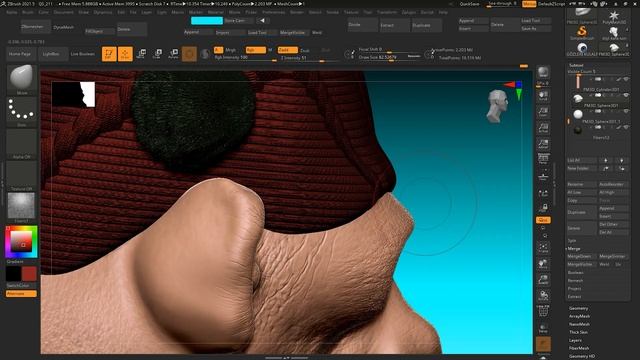Expand the Layers section
Image resolution: width=640 pixels, height=360 pixels.
tap(576, 340)
